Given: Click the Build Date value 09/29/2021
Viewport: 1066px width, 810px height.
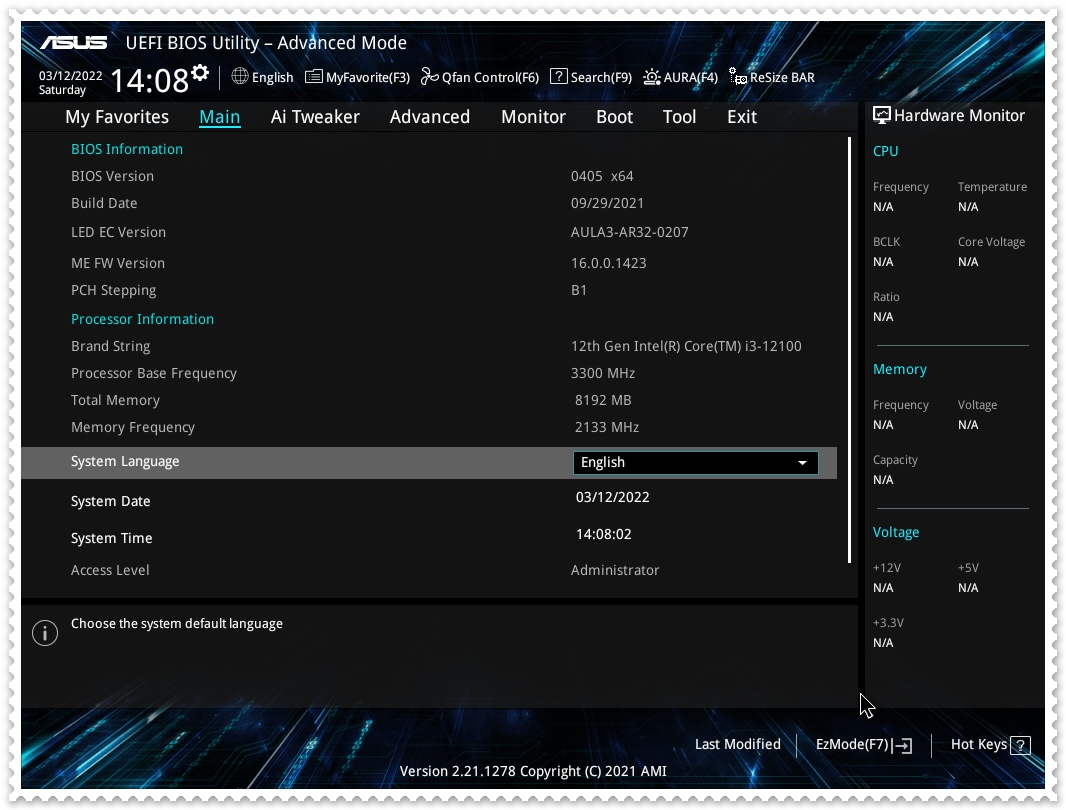Looking at the screenshot, I should (607, 203).
